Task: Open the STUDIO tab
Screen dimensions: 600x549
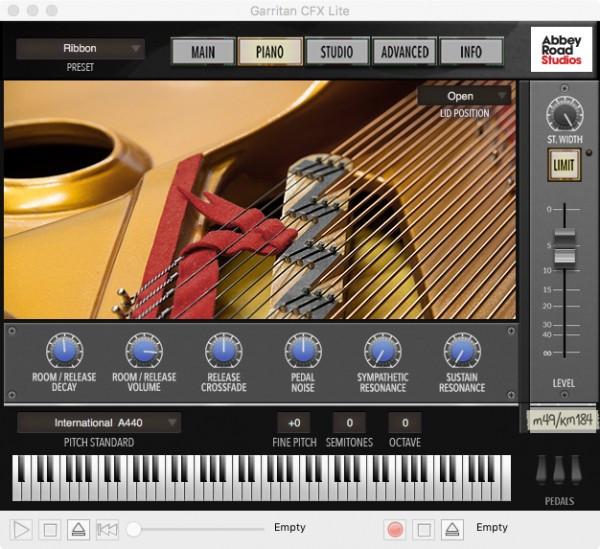Action: tap(337, 52)
